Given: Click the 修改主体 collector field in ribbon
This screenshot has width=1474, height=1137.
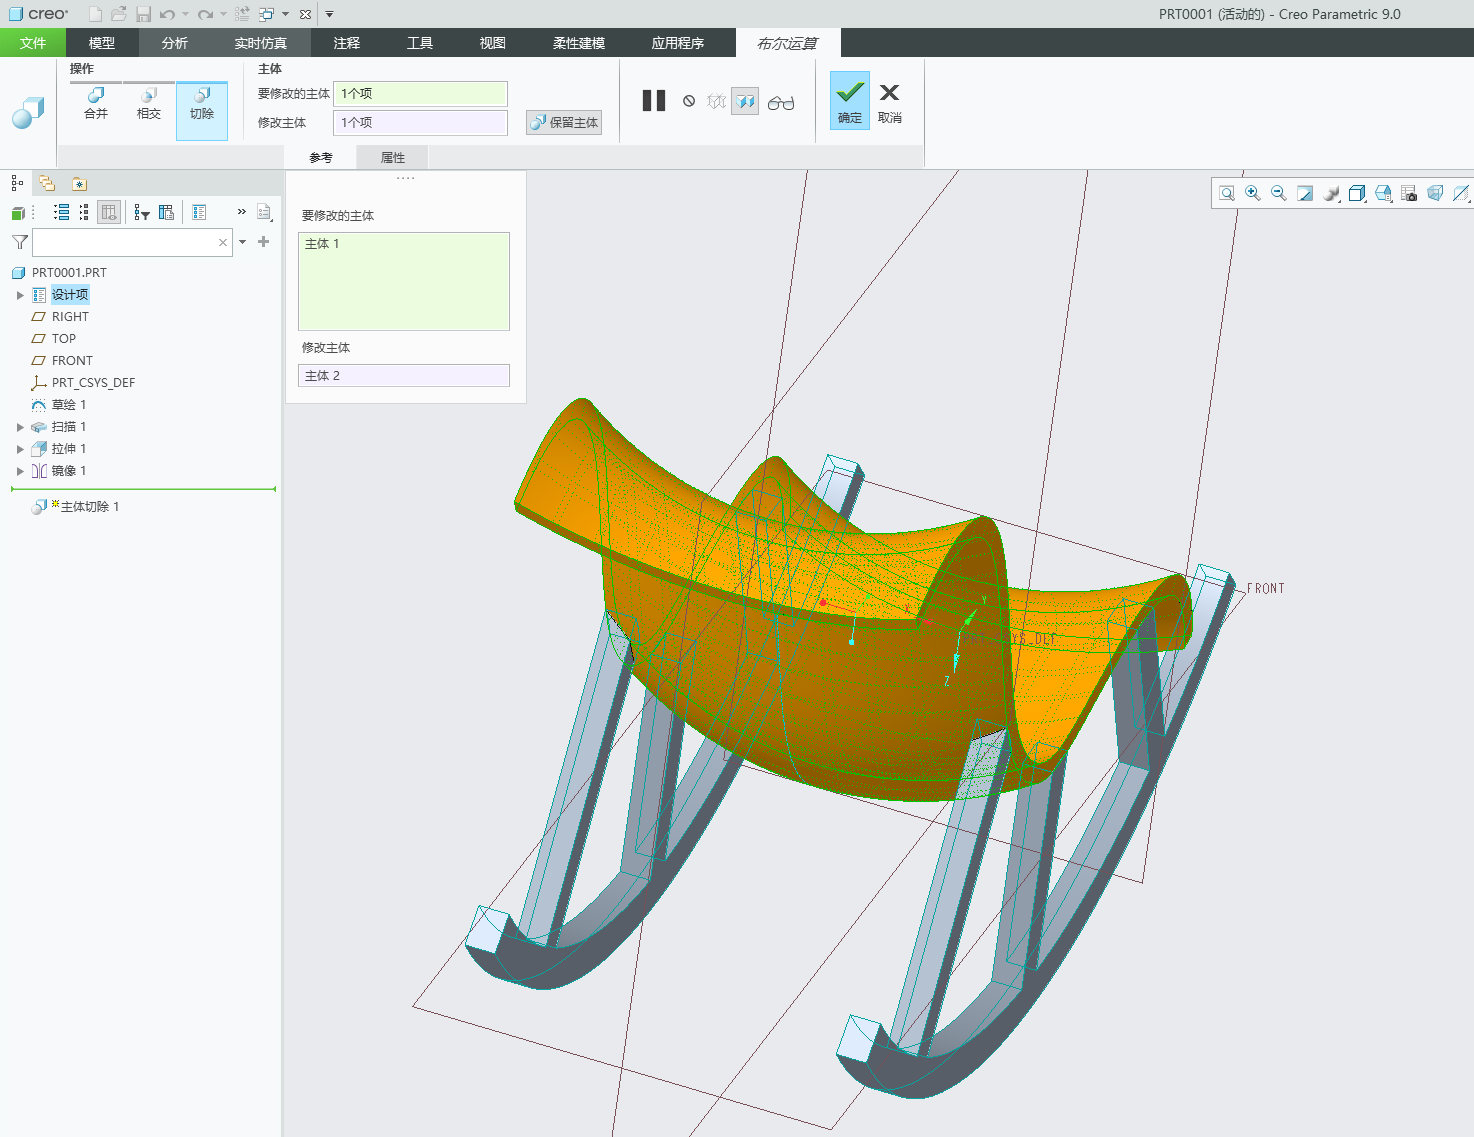Looking at the screenshot, I should [x=420, y=122].
